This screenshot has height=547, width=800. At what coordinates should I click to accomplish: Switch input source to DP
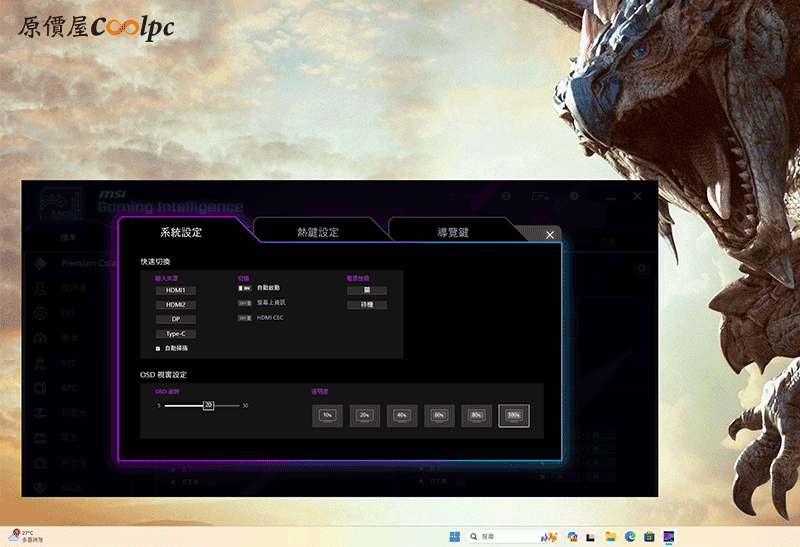pos(176,319)
